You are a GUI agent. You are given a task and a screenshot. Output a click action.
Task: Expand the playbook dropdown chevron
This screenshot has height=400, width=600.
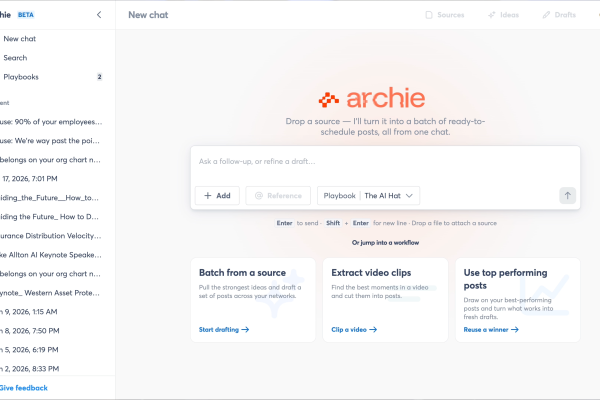tap(409, 196)
